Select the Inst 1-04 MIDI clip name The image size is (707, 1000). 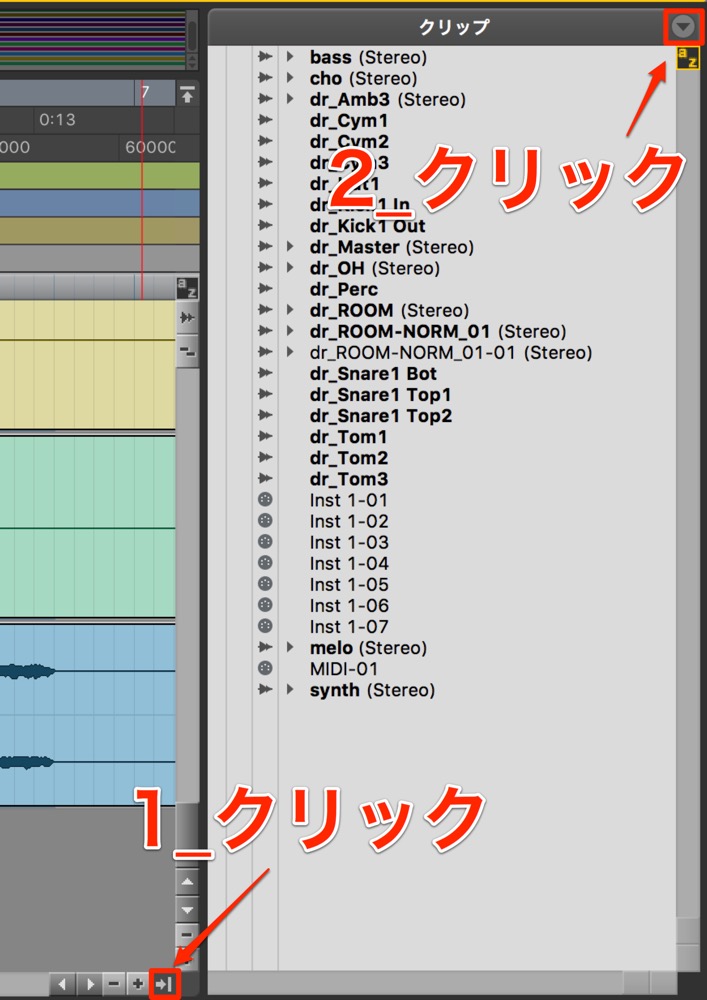pos(349,563)
